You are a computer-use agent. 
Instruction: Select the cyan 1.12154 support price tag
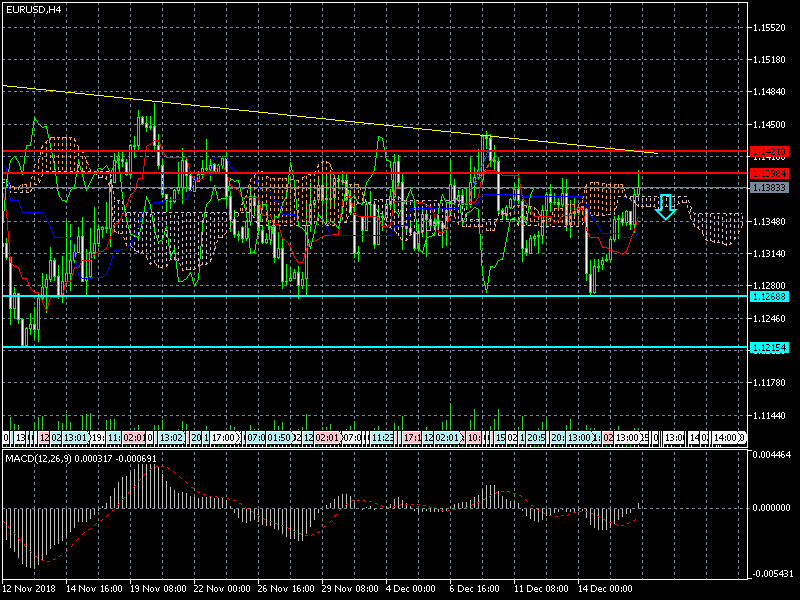(x=773, y=347)
